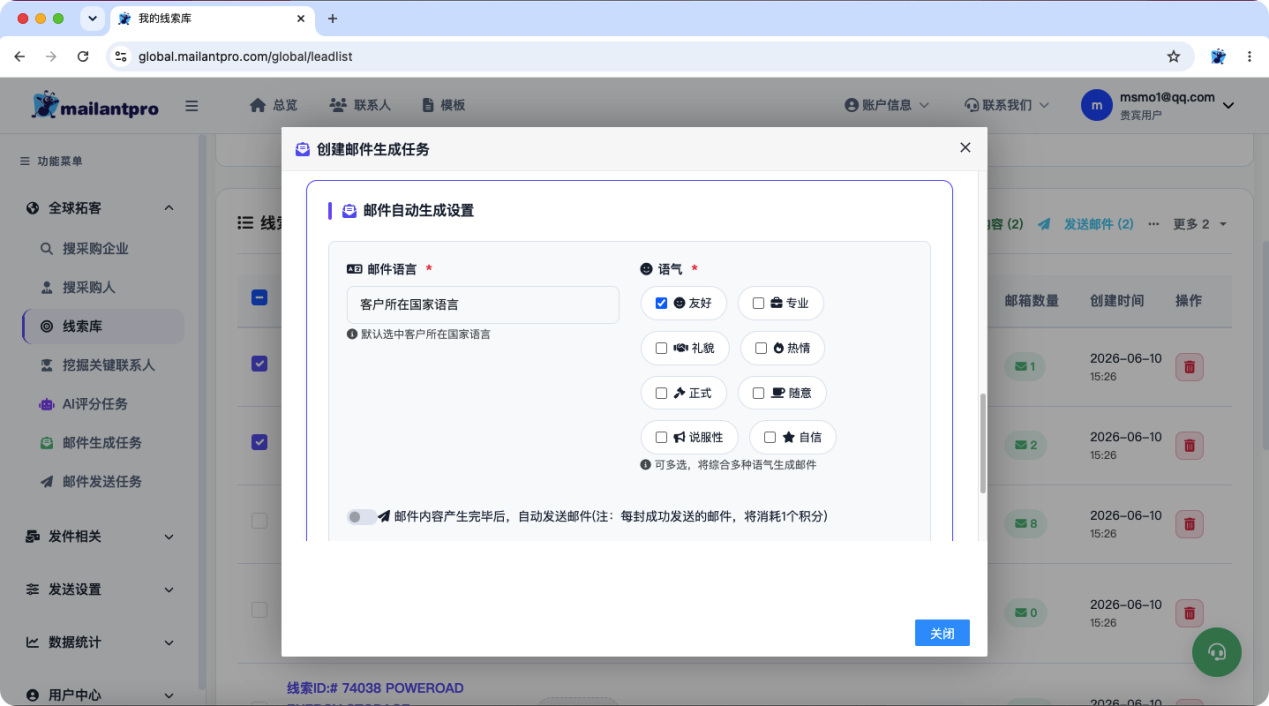
Task: Uncheck the first checked lead row checkbox
Action: click(259, 364)
